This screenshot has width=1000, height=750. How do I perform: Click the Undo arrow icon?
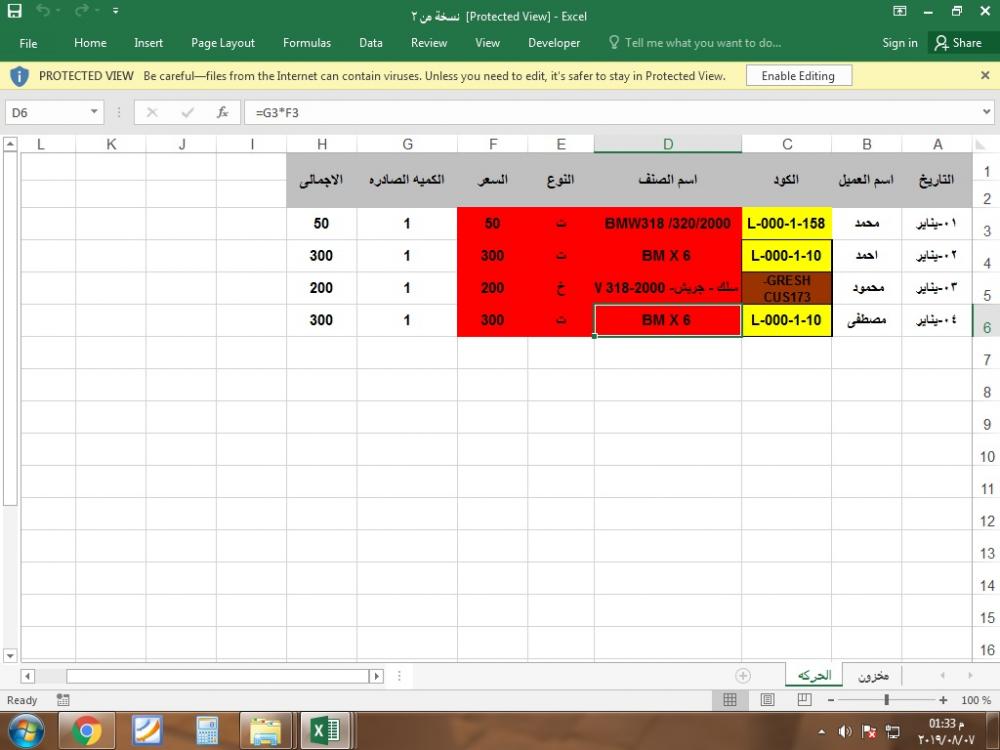(x=43, y=11)
